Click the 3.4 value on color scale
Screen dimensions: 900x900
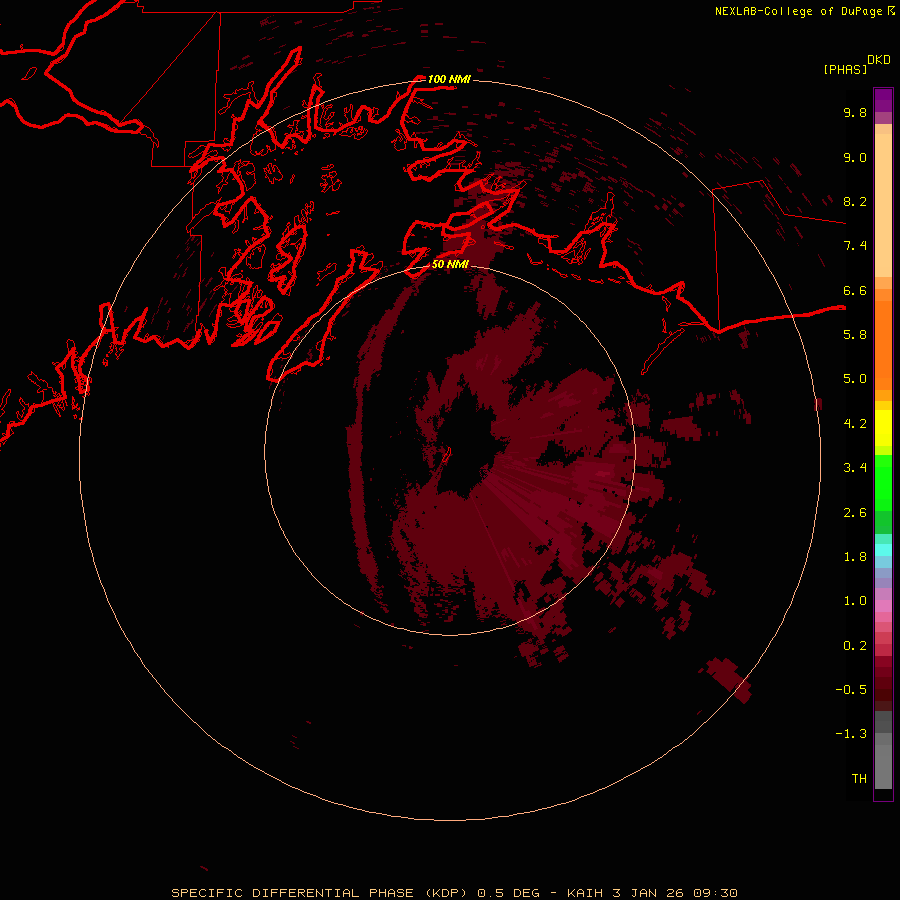pyautogui.click(x=855, y=468)
